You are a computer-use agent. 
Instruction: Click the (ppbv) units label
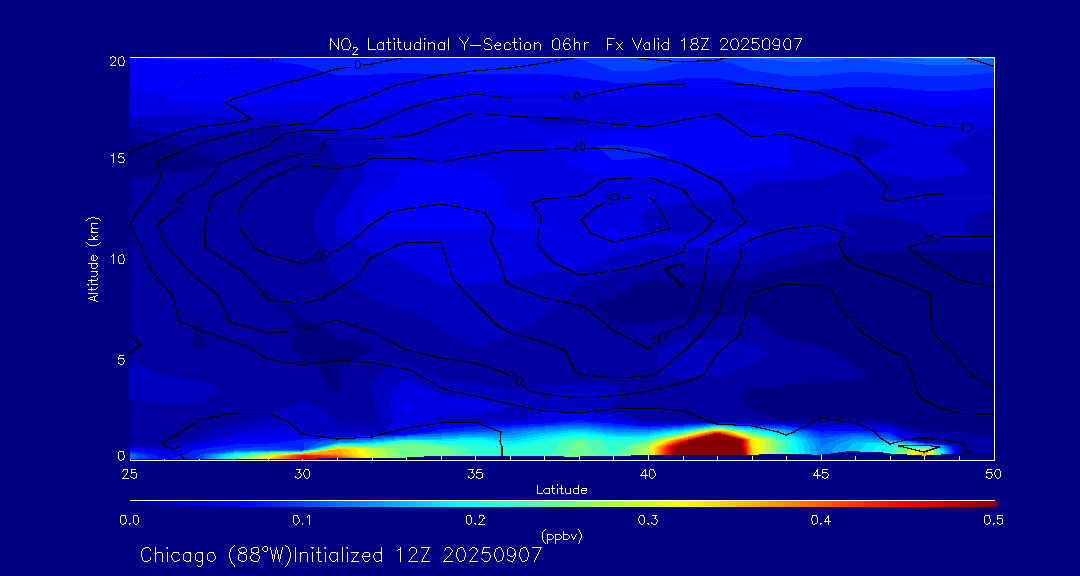[x=561, y=536]
